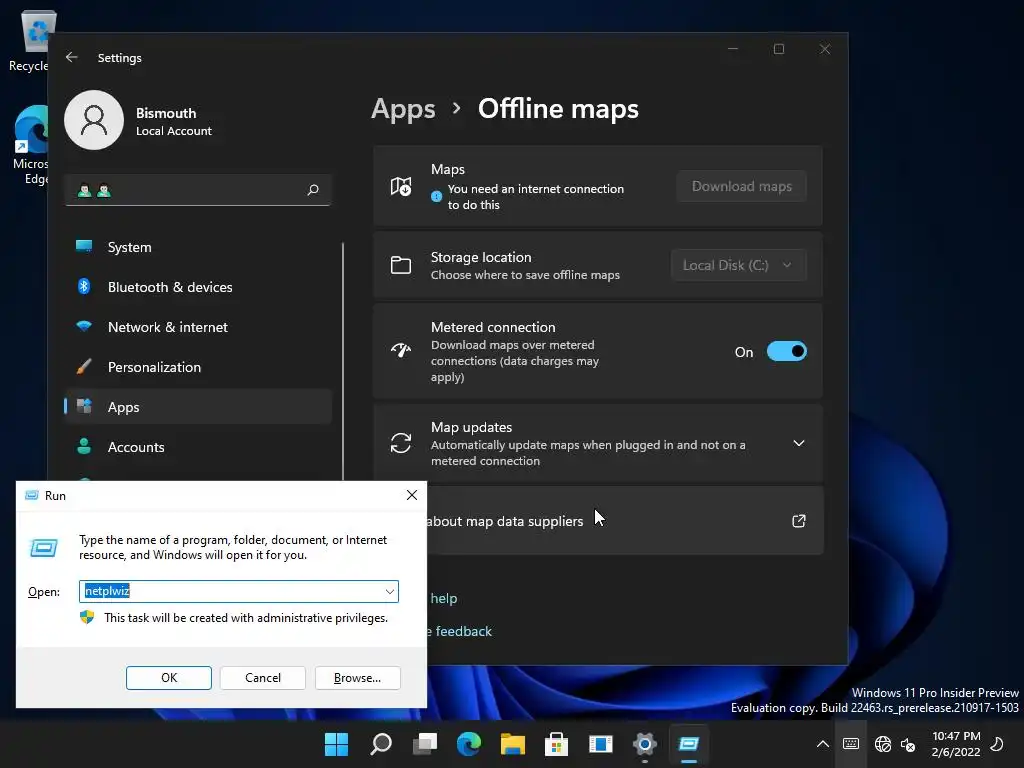Viewport: 1024px width, 768px height.
Task: Click the Bismouth profile avatar
Action: (x=94, y=120)
